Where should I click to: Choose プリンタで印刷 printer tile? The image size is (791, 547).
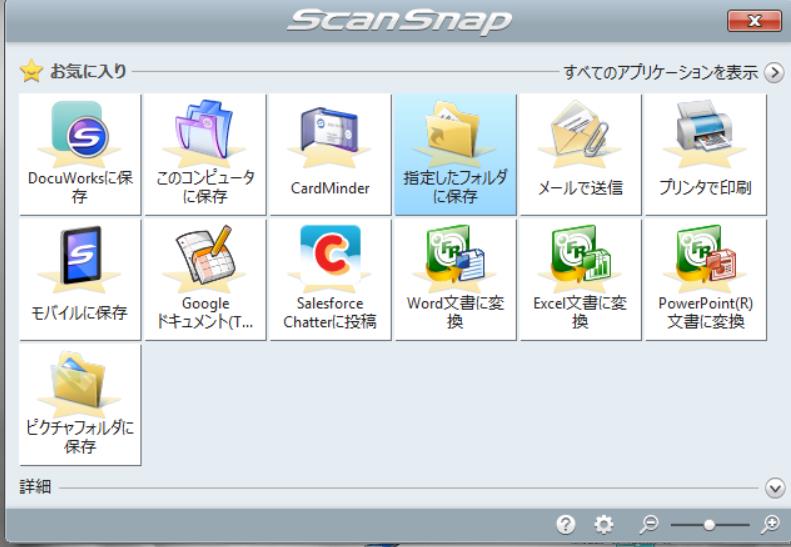[x=705, y=154]
